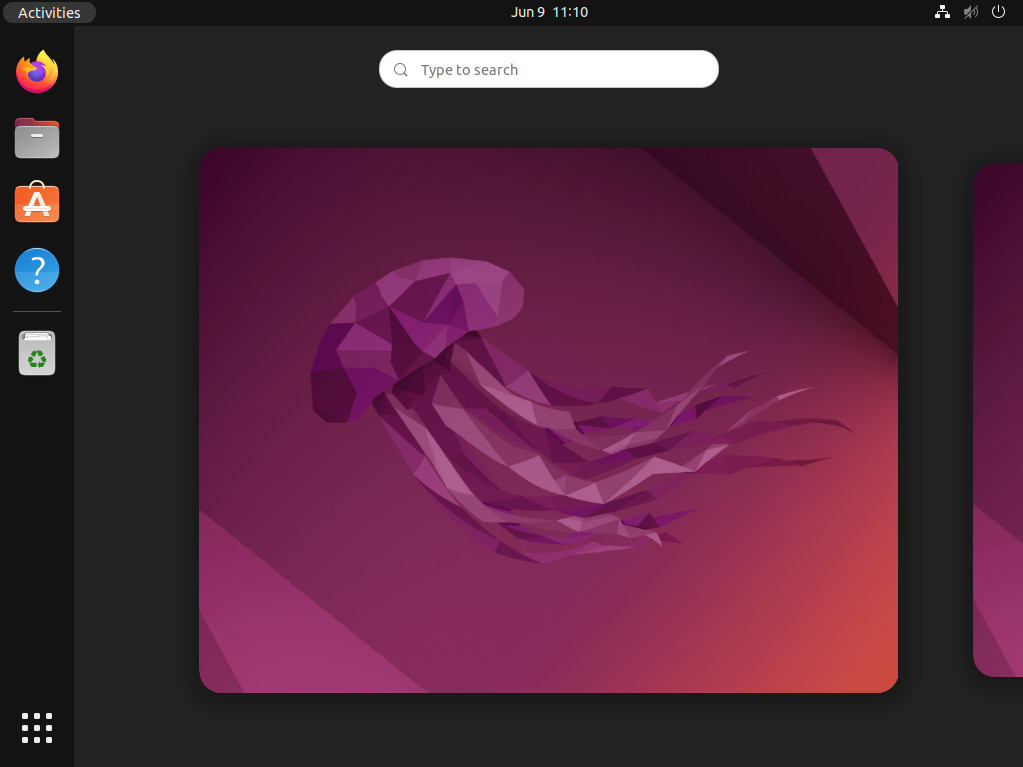The height and width of the screenshot is (767, 1023).
Task: Select the jellyfish wallpaper window
Action: 548,420
